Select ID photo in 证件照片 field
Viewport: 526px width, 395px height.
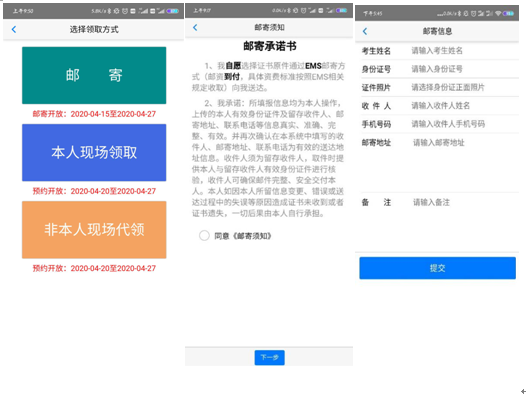pyautogui.click(x=464, y=88)
